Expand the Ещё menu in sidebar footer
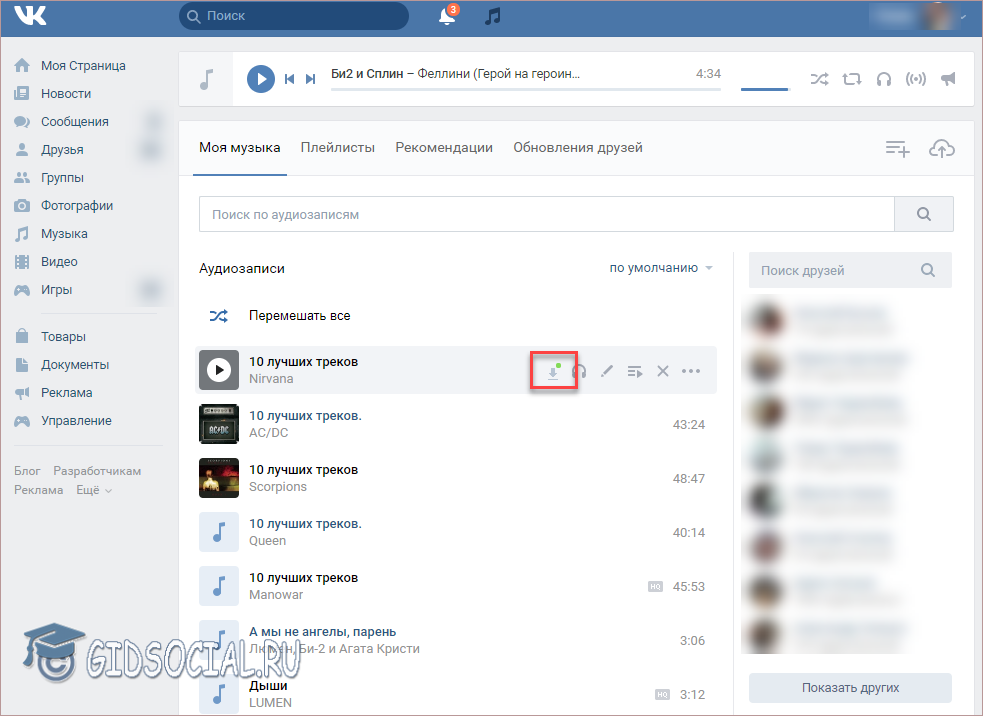 click(94, 490)
